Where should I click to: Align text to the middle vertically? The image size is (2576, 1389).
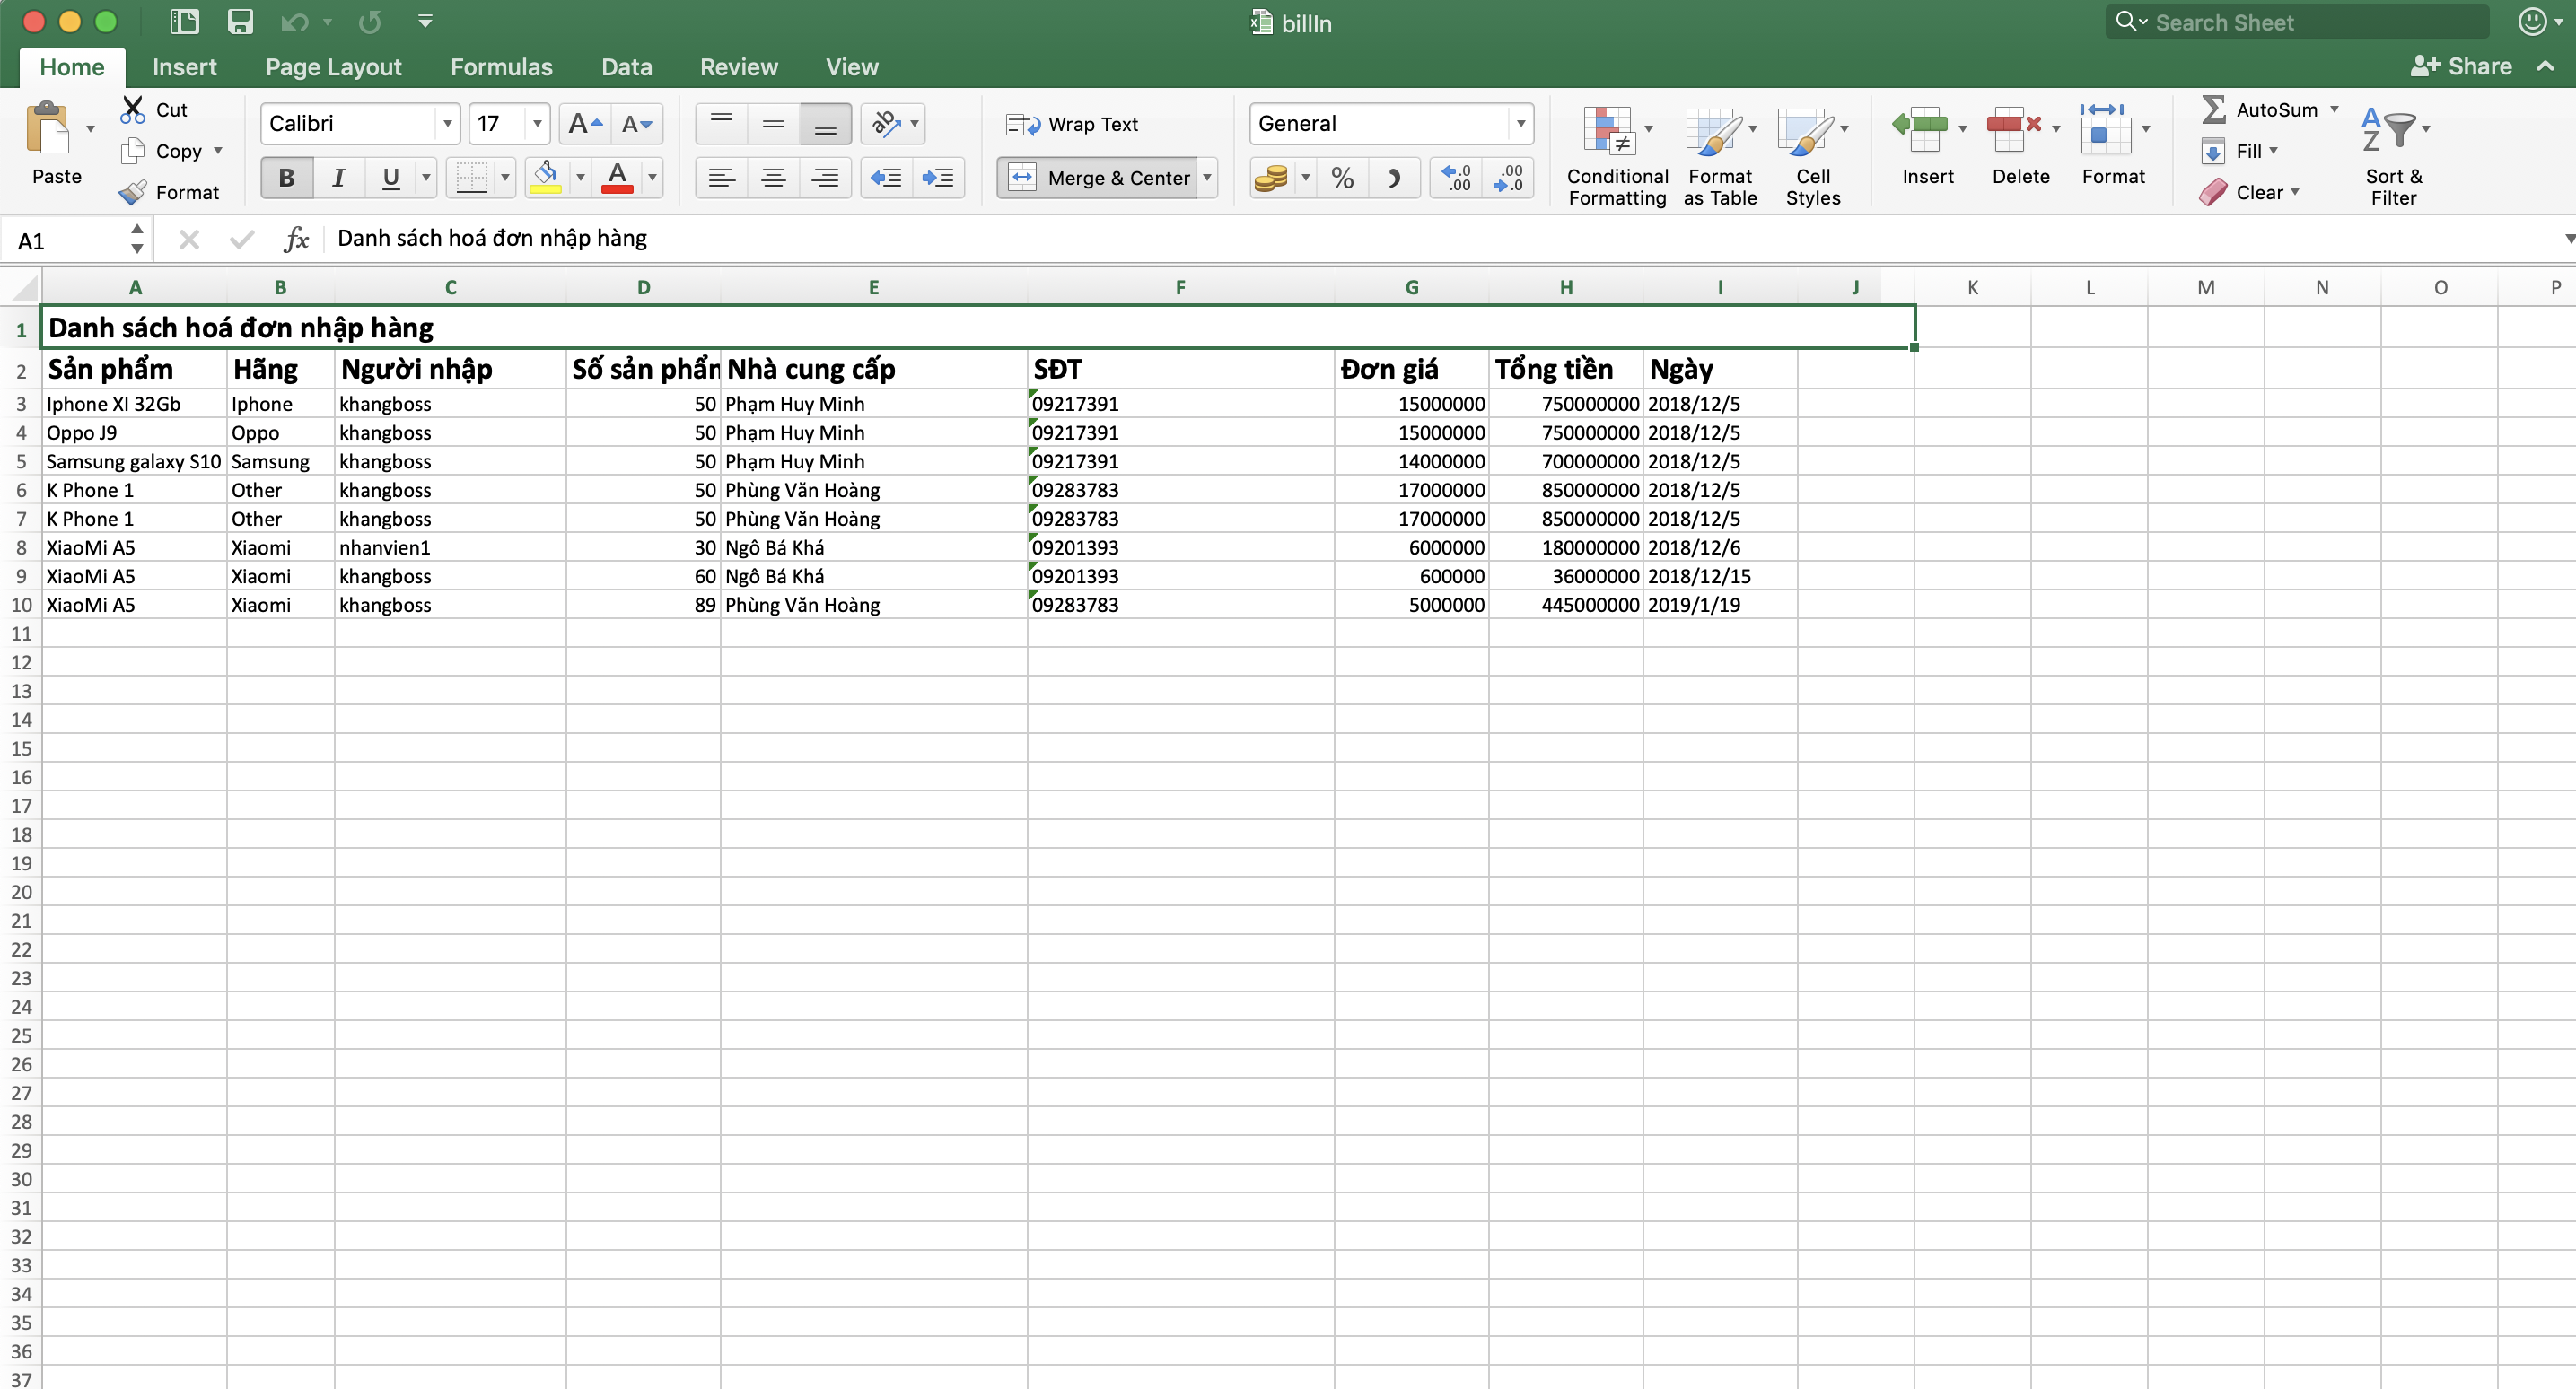[773, 124]
